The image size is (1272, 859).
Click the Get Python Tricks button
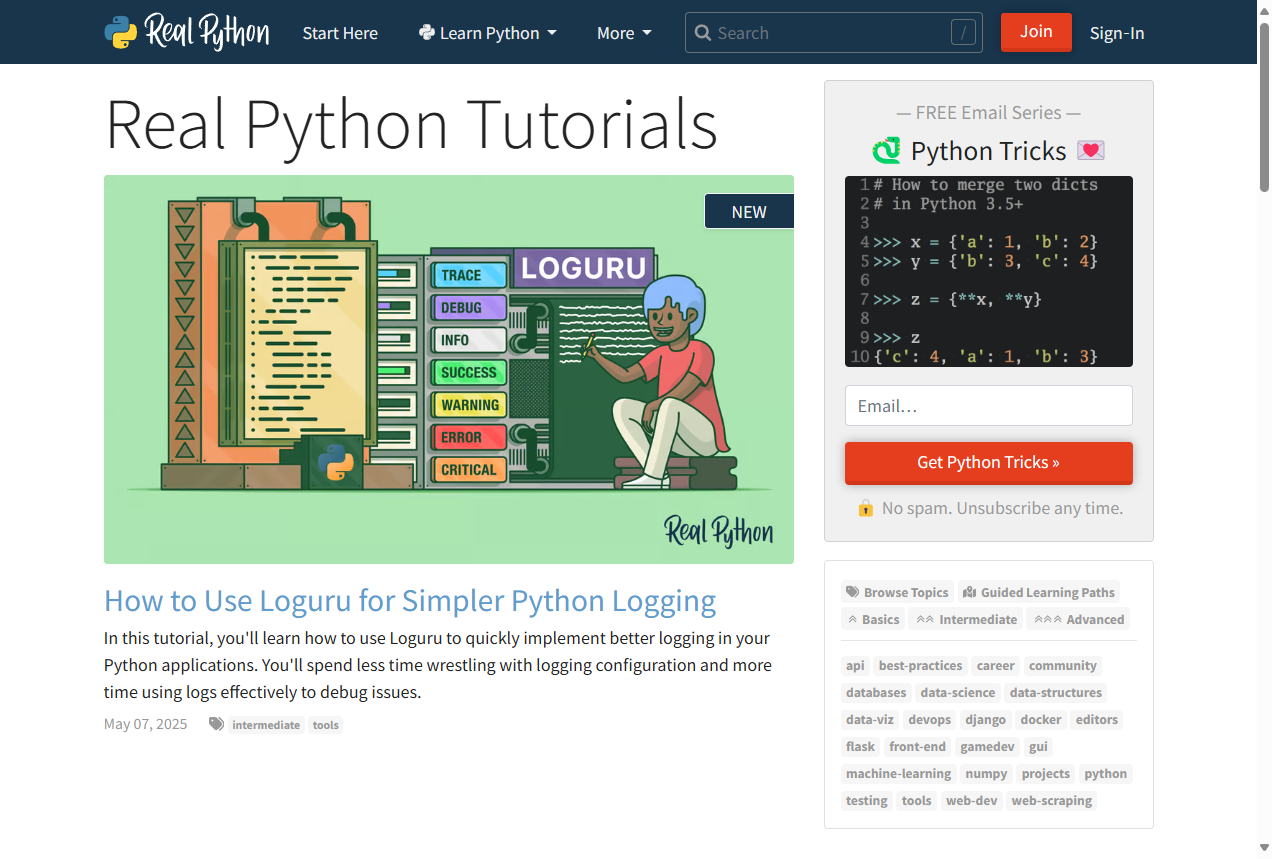point(988,462)
